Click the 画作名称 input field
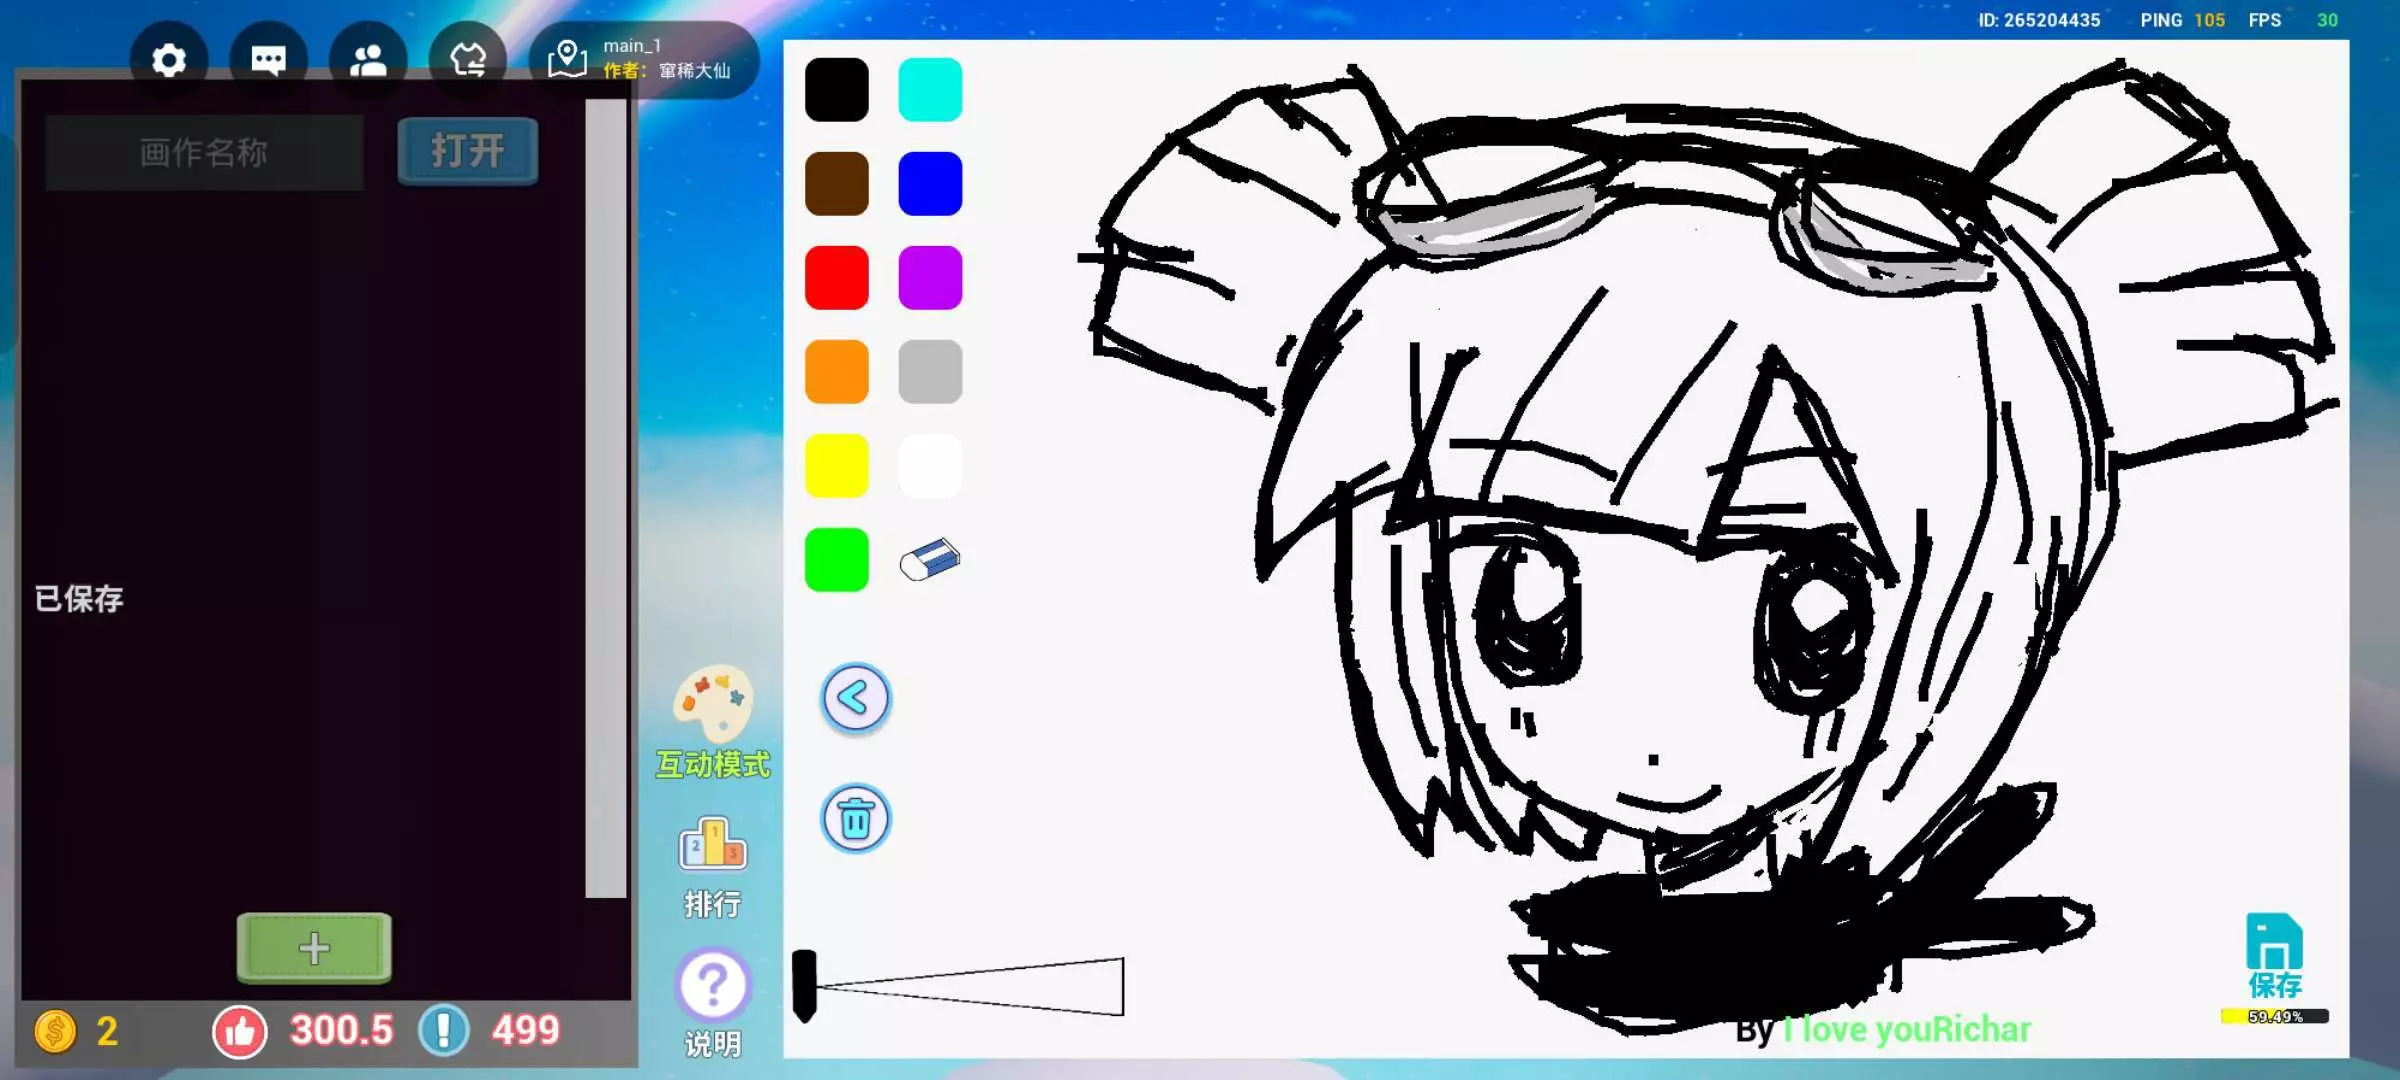This screenshot has width=2400, height=1080. tap(204, 152)
